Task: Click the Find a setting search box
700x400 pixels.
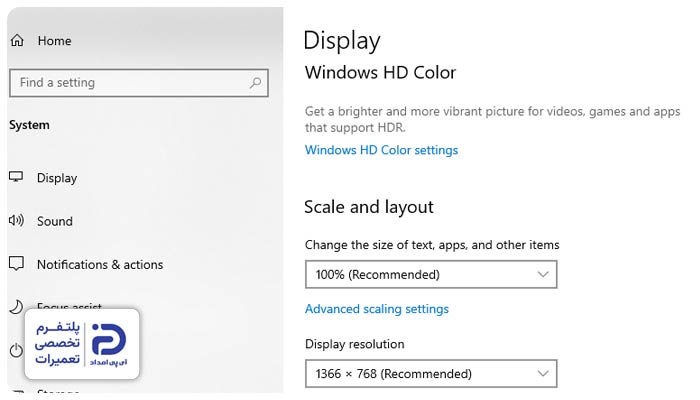Action: (138, 83)
